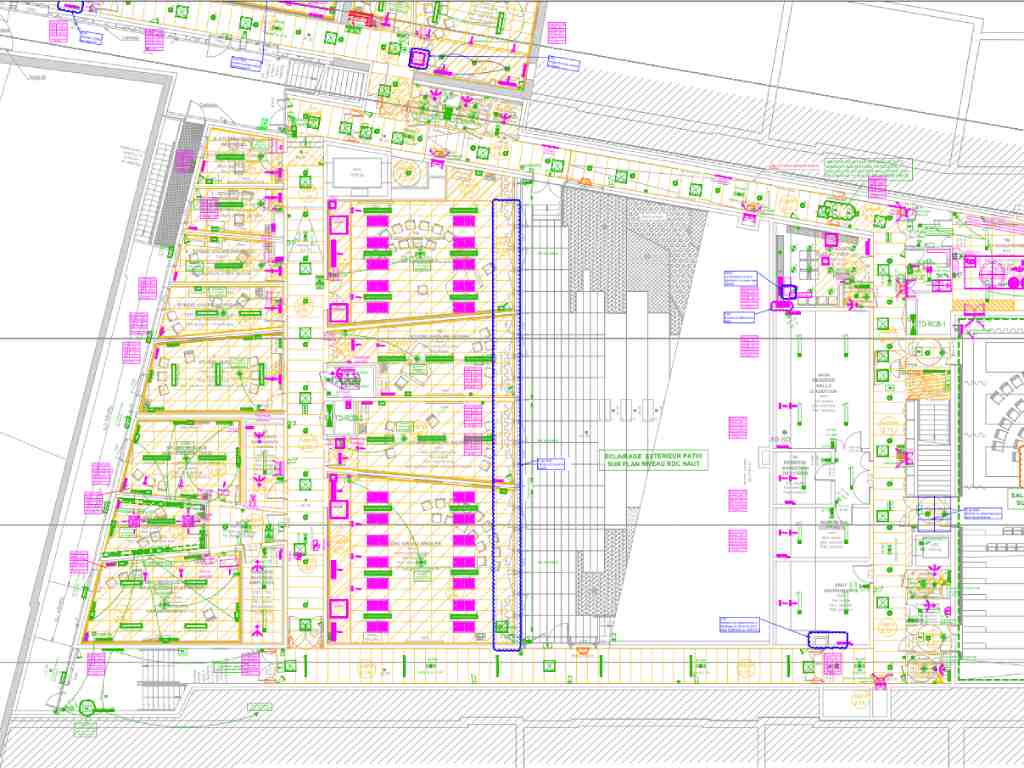
Task: Select the blue crossed square near right staircase
Action: pos(934,512)
